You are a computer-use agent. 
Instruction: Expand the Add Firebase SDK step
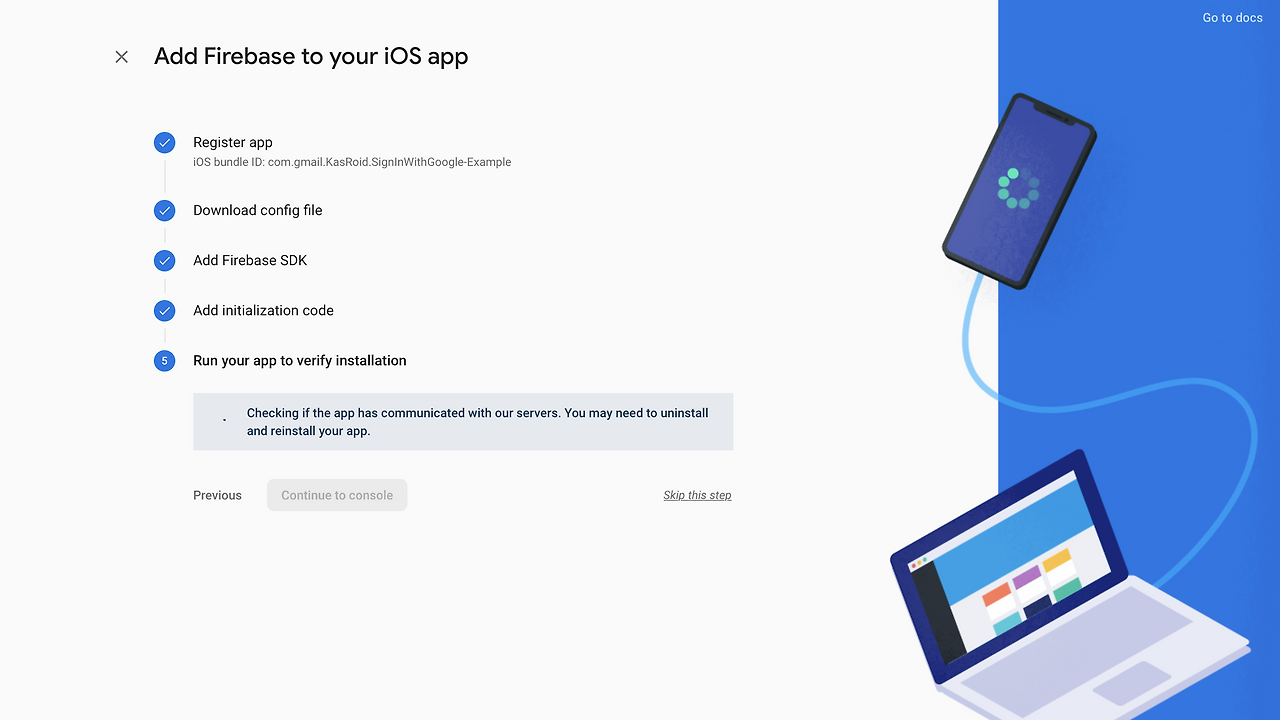pyautogui.click(x=250, y=260)
